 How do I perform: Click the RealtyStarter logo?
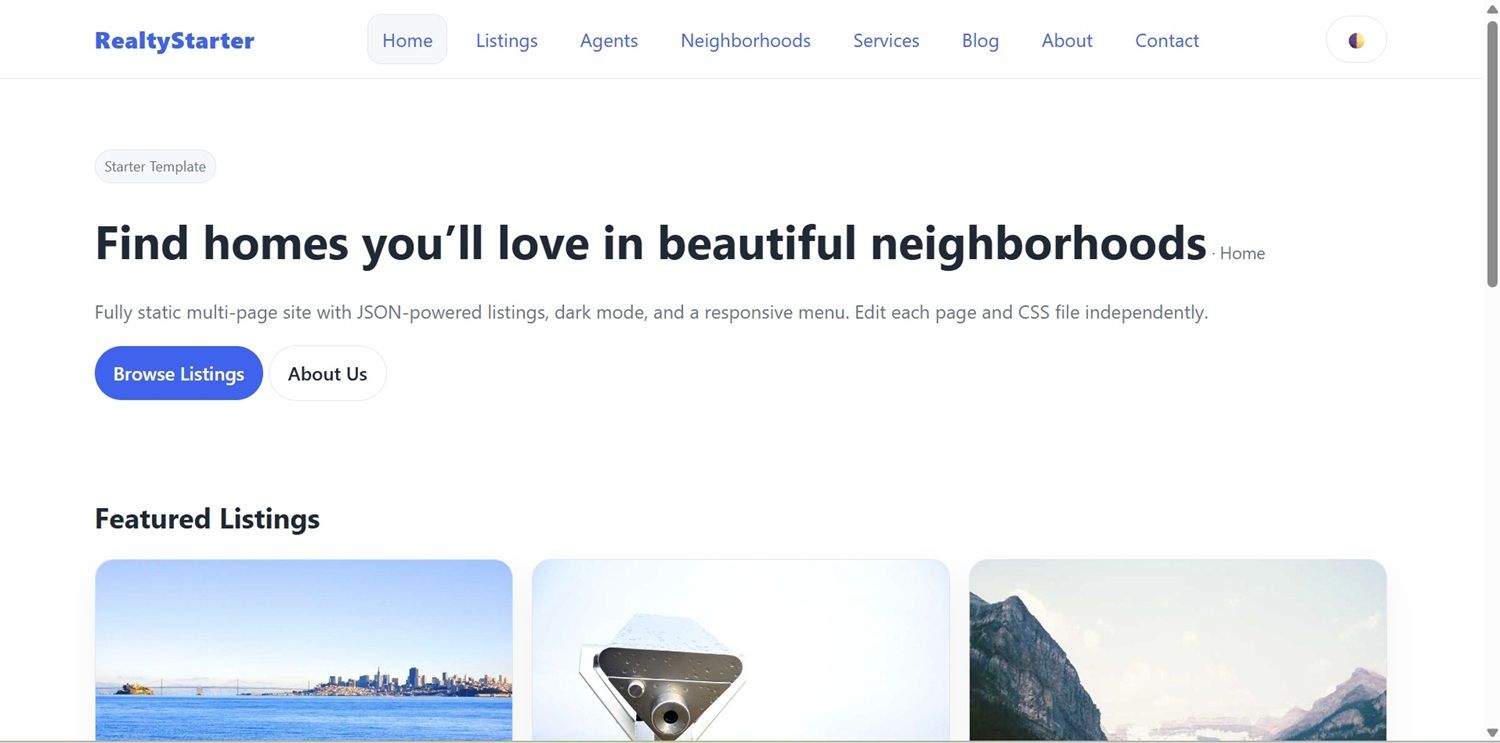(174, 40)
